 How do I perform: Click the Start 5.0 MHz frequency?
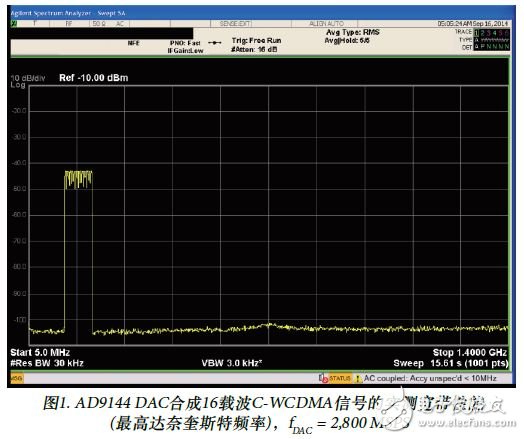[40, 352]
